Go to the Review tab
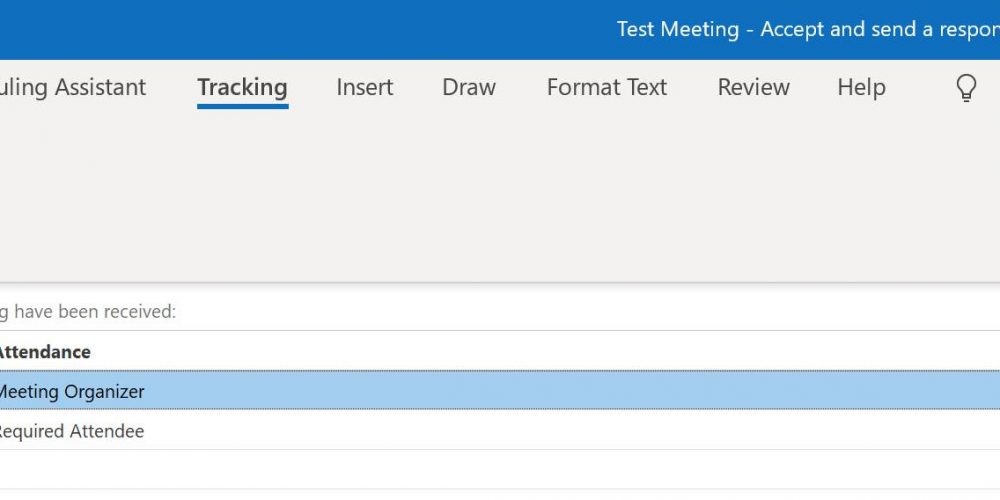This screenshot has height=500, width=1000. pyautogui.click(x=753, y=87)
